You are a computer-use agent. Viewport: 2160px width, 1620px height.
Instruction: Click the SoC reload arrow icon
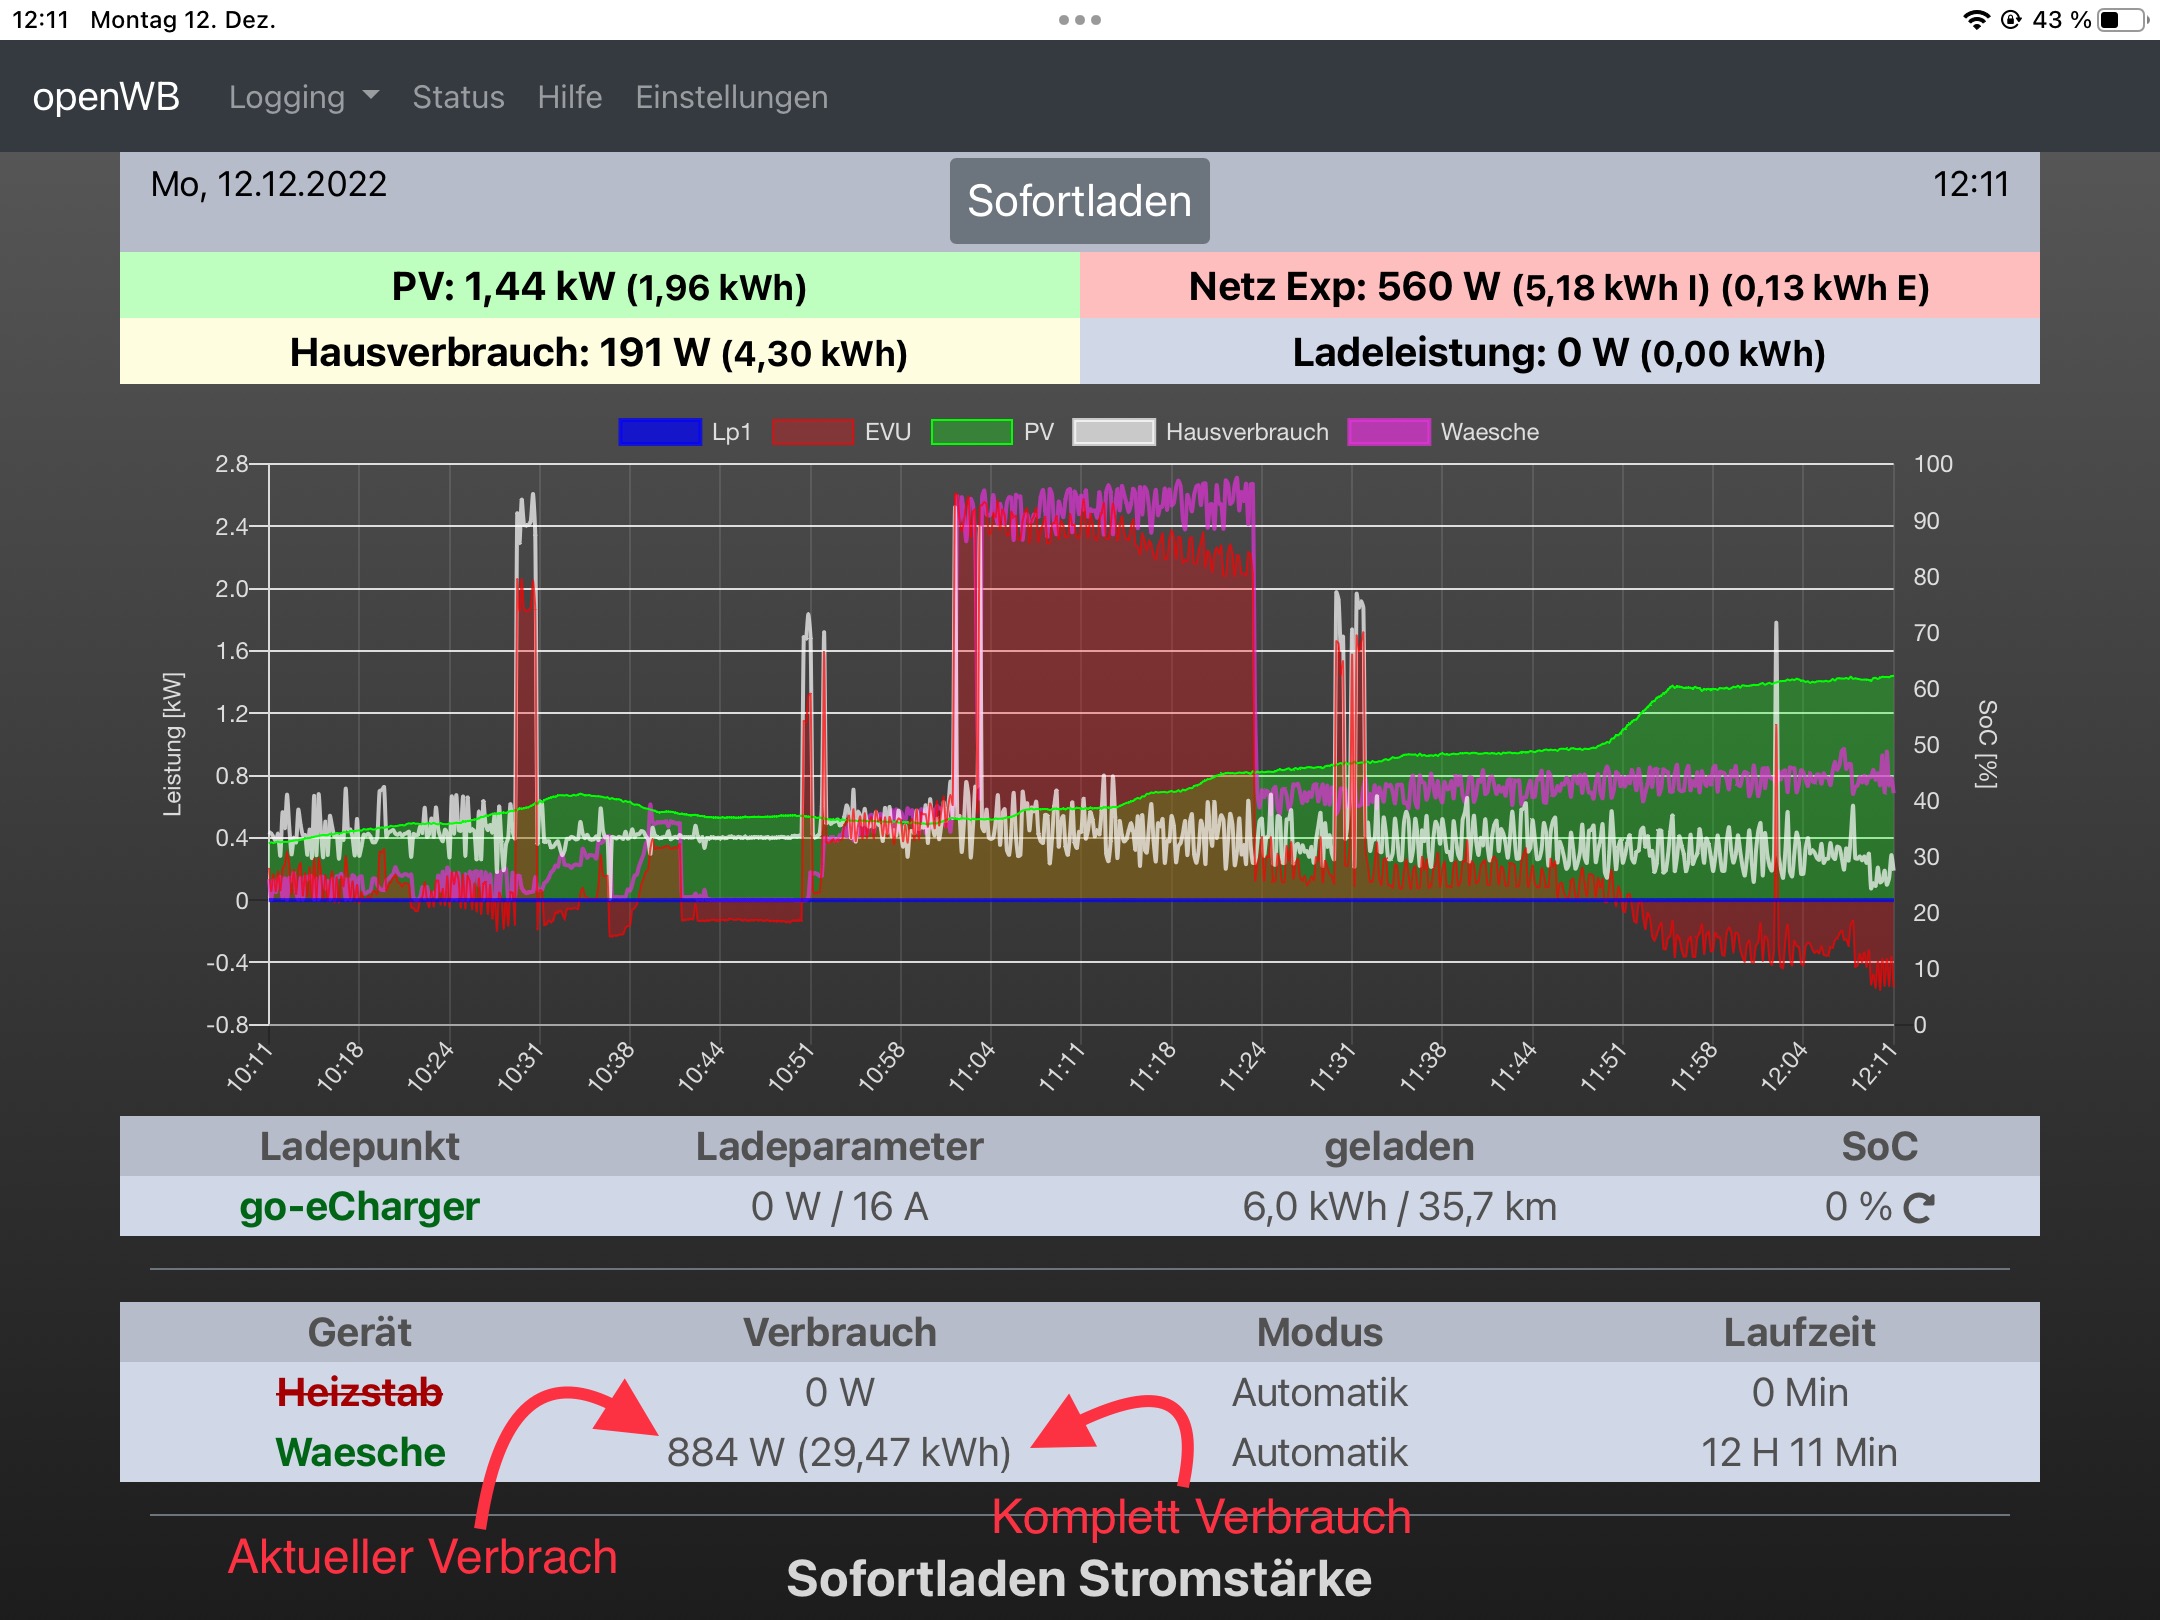[1919, 1208]
